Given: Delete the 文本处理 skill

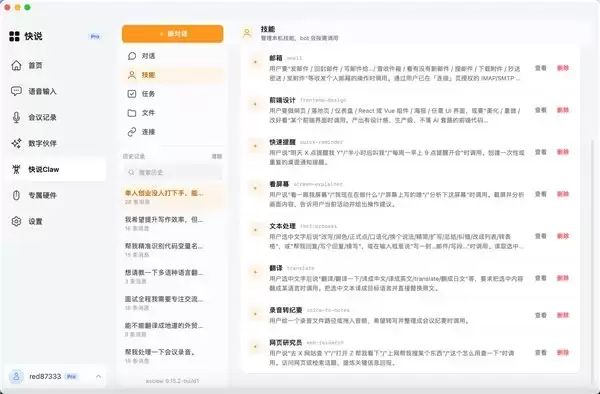Looking at the screenshot, I should point(562,236).
